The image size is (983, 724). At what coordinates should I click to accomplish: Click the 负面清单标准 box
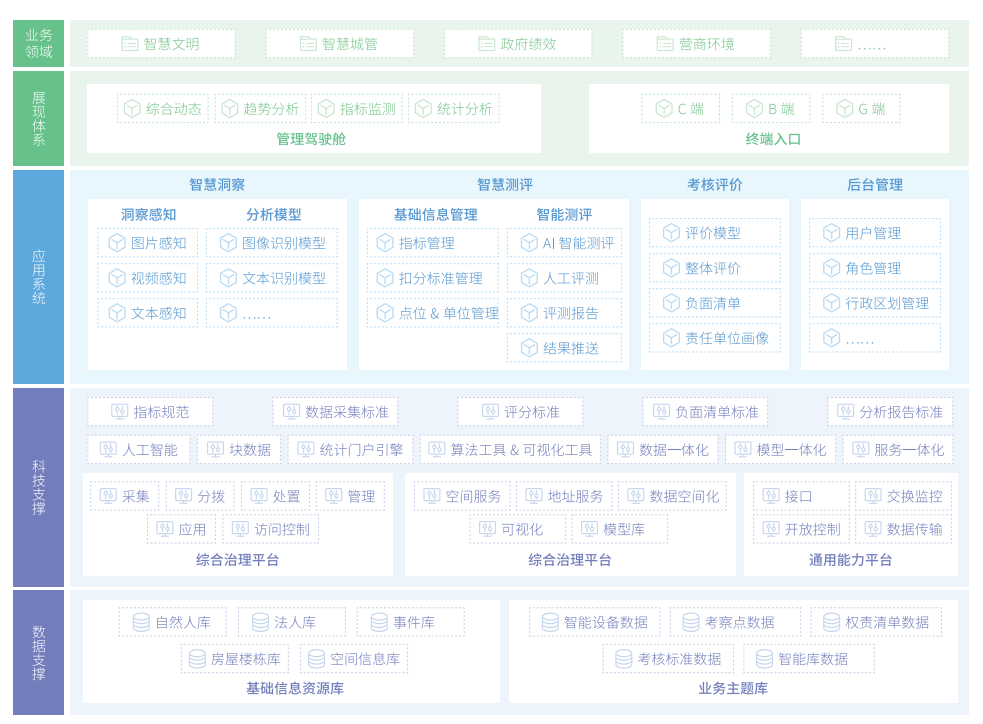[705, 412]
